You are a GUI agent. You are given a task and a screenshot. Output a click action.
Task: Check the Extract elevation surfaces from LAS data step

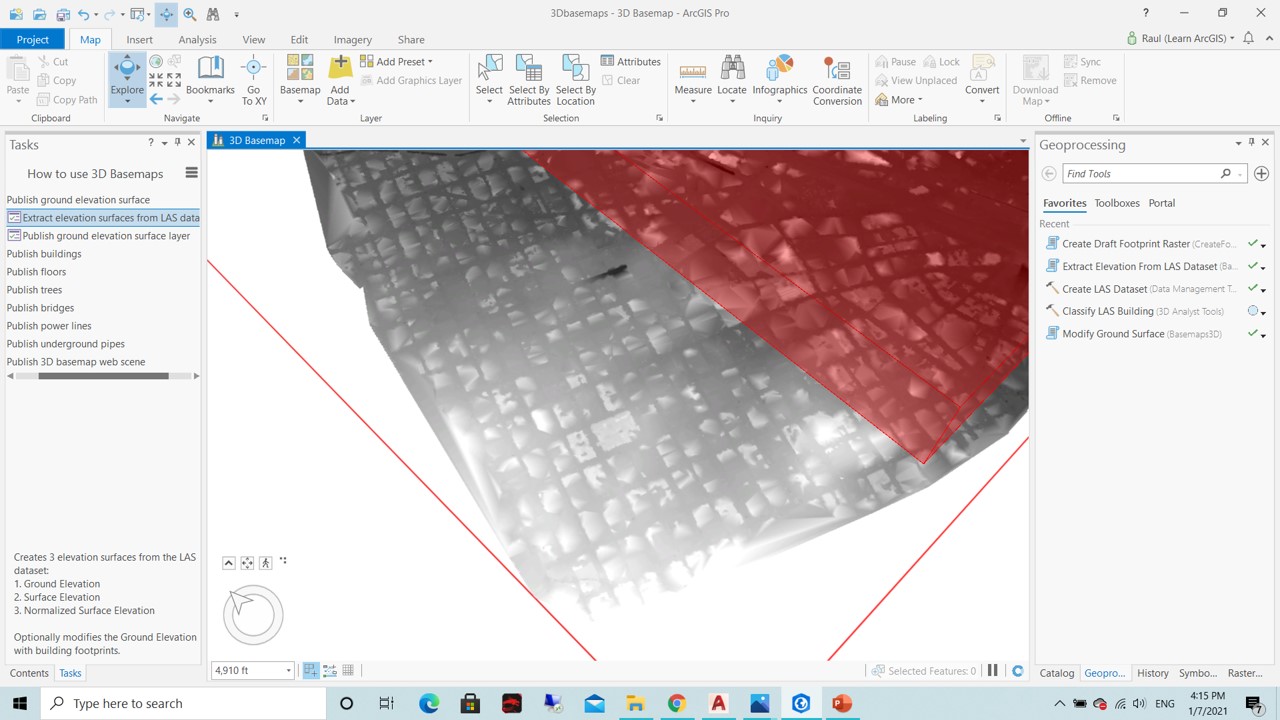(x=14, y=217)
